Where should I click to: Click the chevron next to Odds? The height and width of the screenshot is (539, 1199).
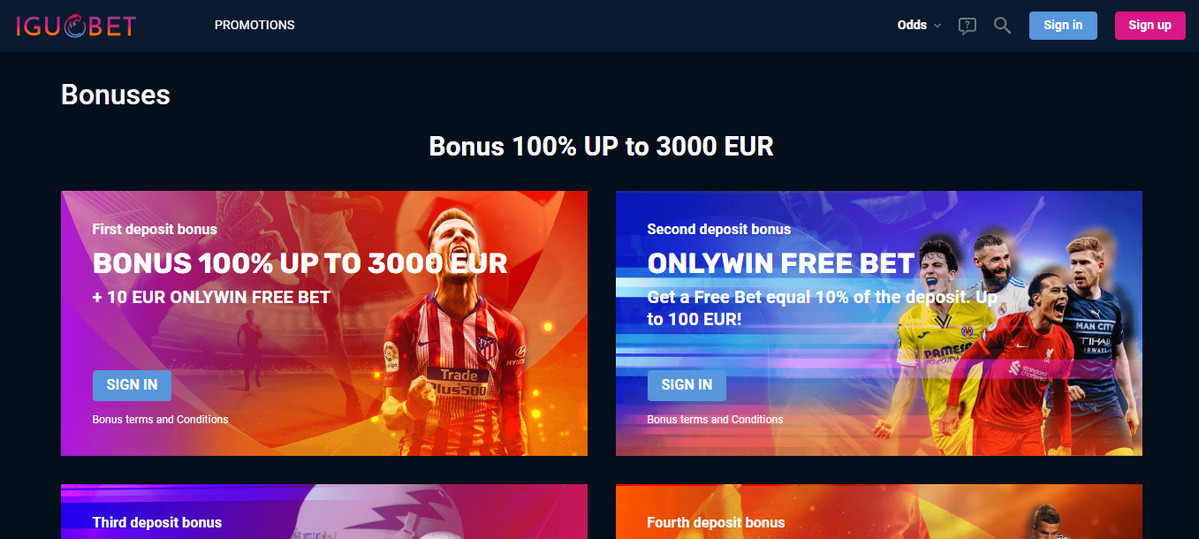coord(937,26)
